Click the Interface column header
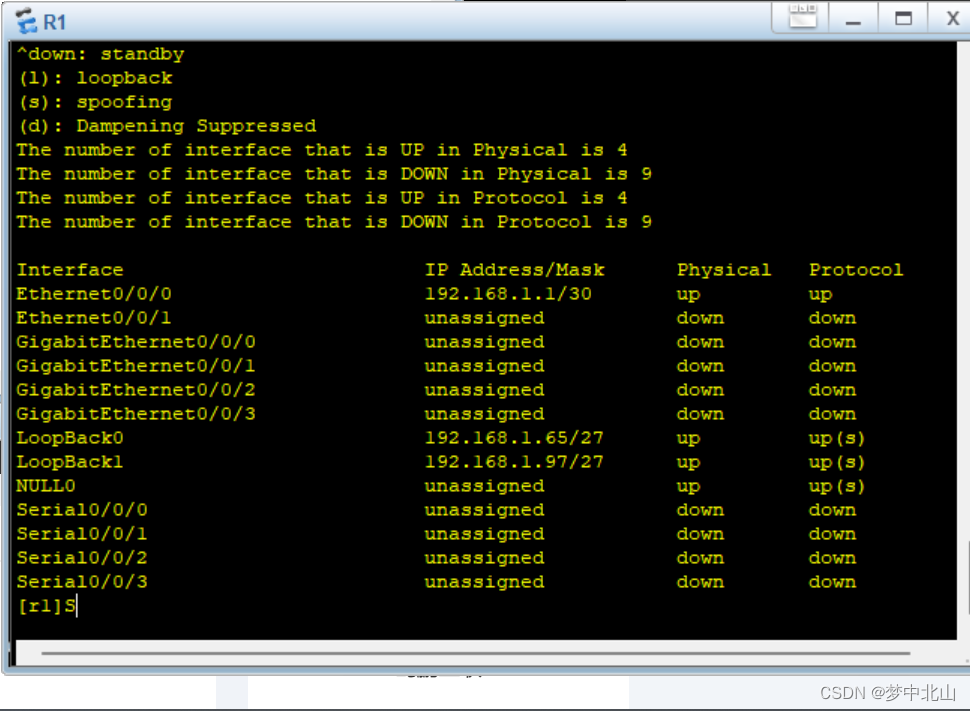This screenshot has height=711, width=970. click(70, 270)
